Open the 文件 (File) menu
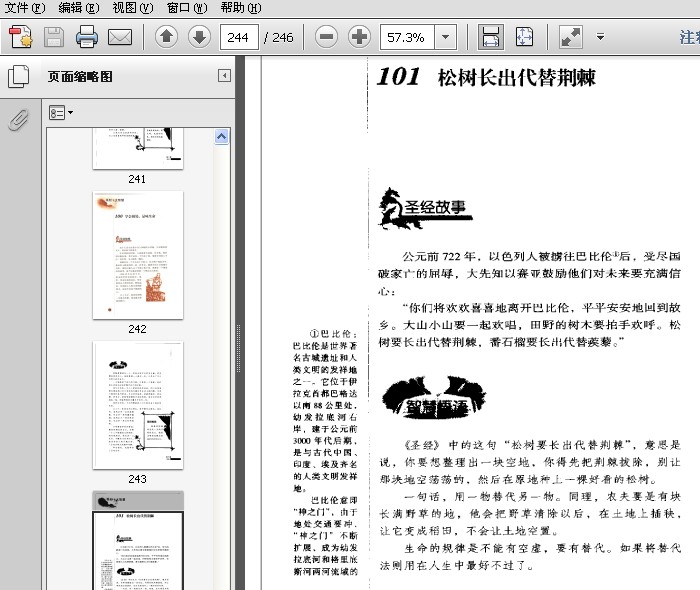The height and width of the screenshot is (590, 700). (x=24, y=8)
